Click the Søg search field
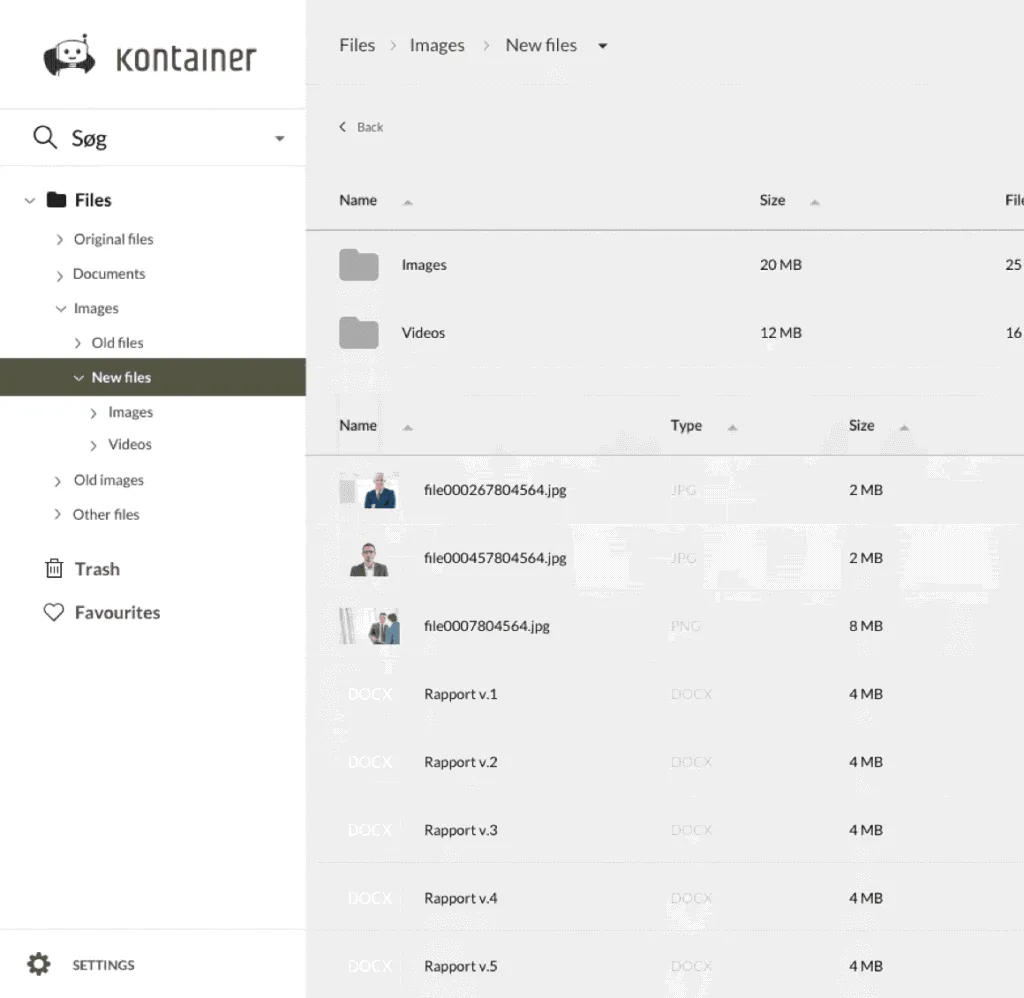This screenshot has width=1024, height=998. pyautogui.click(x=153, y=138)
